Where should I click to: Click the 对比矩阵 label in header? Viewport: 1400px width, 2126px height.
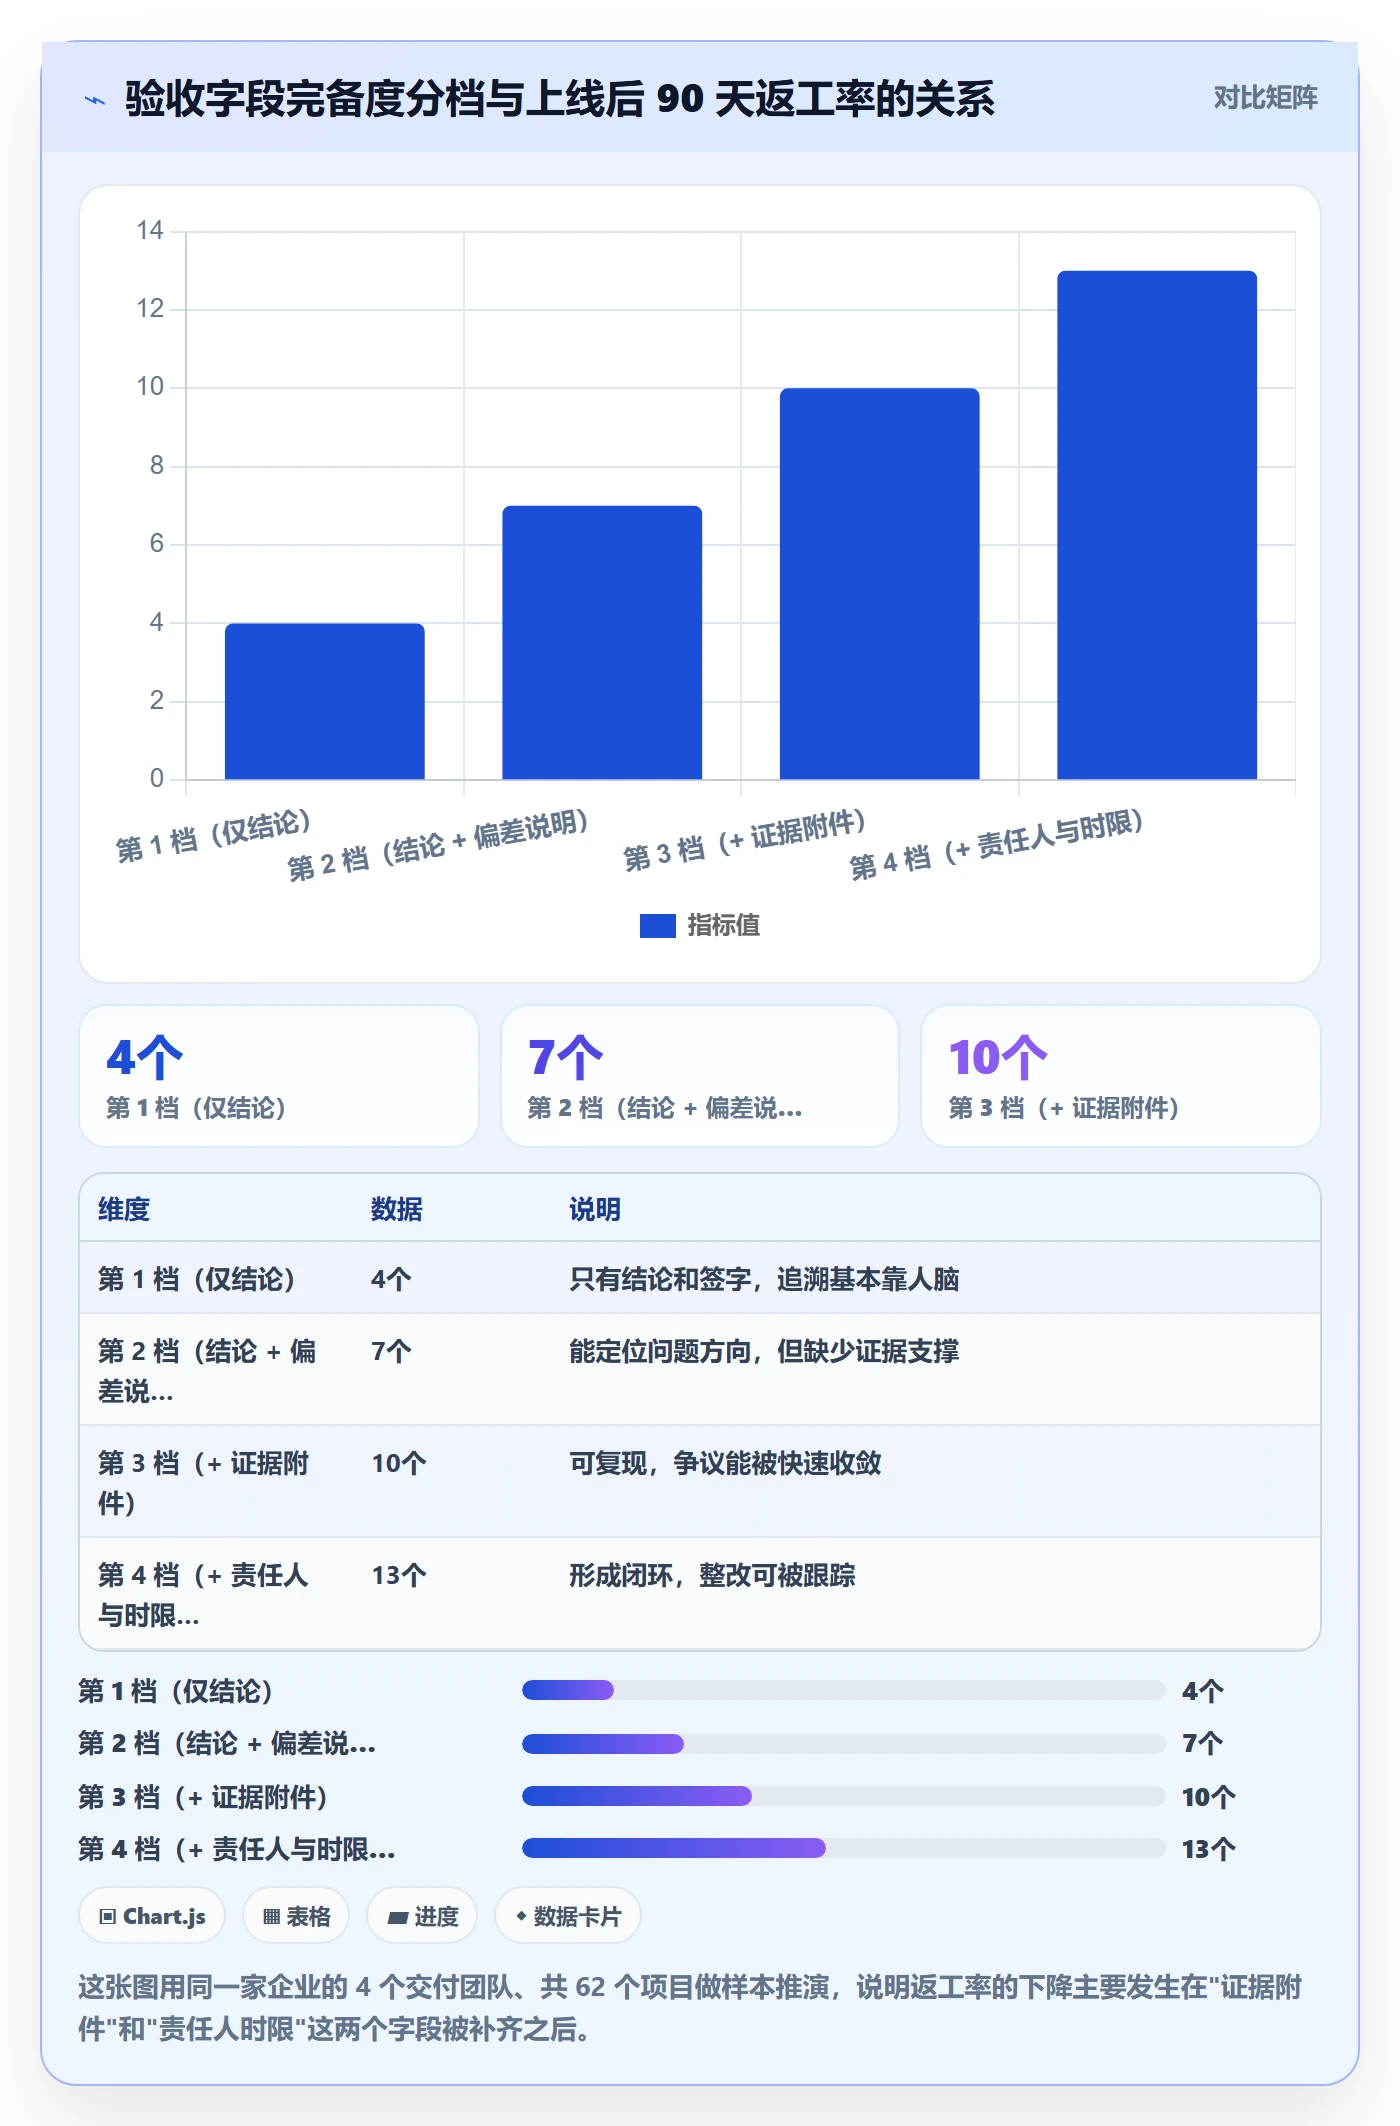[1265, 98]
